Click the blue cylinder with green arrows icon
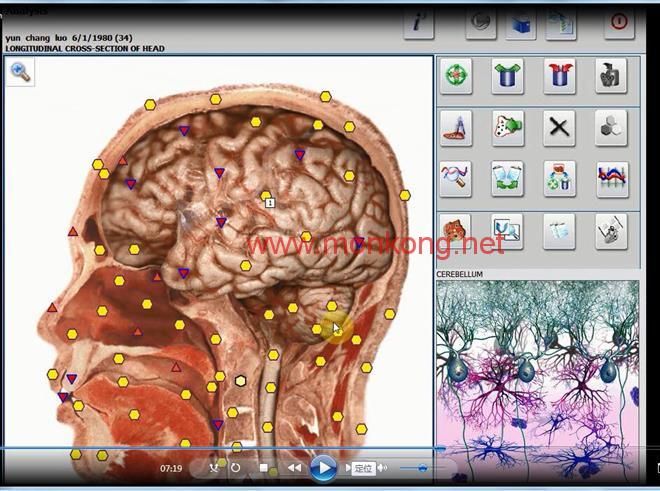Image resolution: width=660 pixels, height=491 pixels. (508, 76)
